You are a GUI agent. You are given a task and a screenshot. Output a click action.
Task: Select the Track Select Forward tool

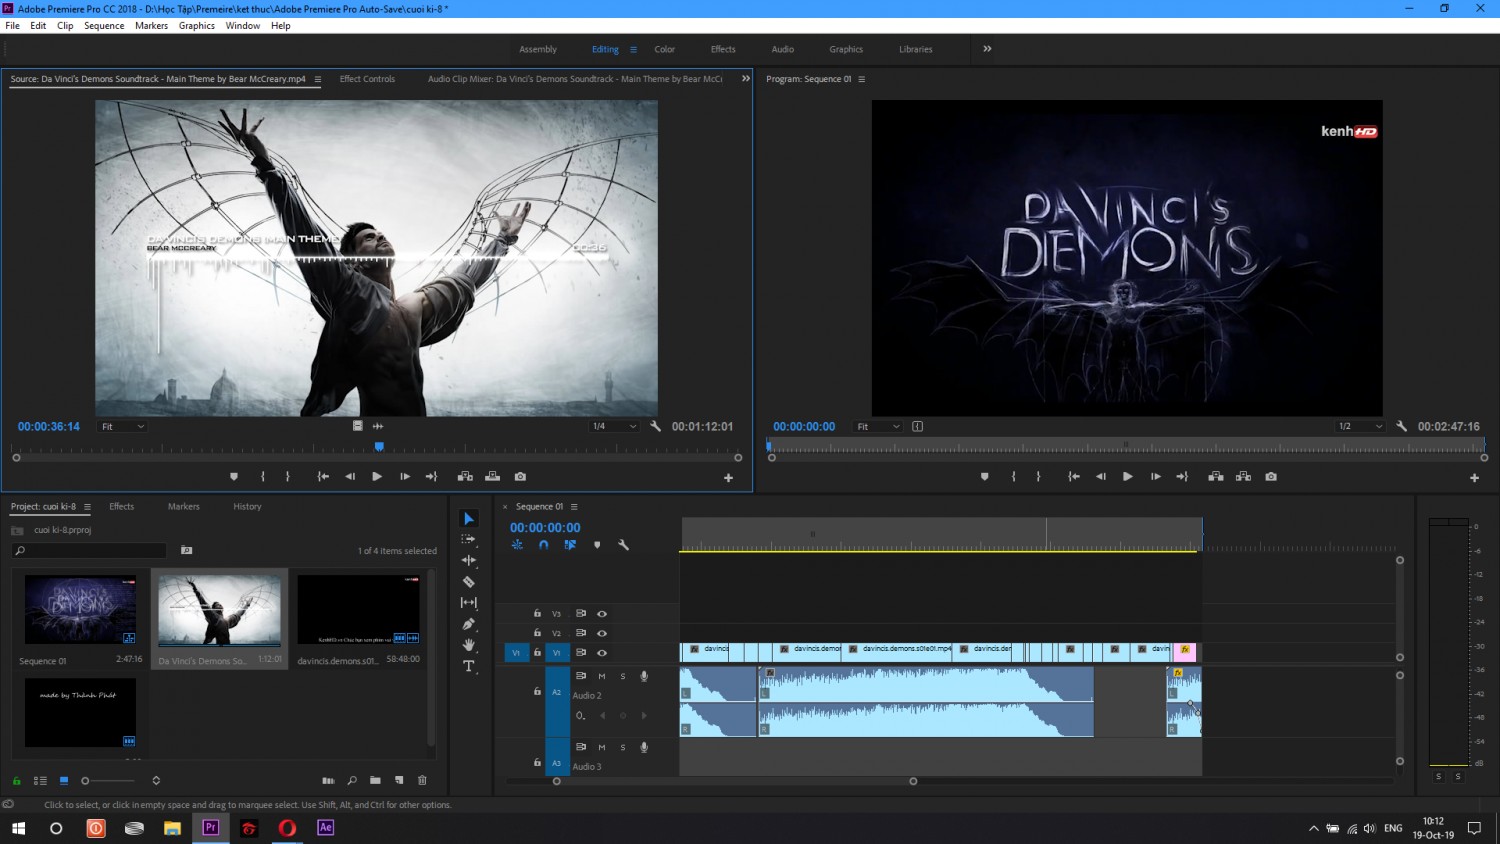[468, 539]
